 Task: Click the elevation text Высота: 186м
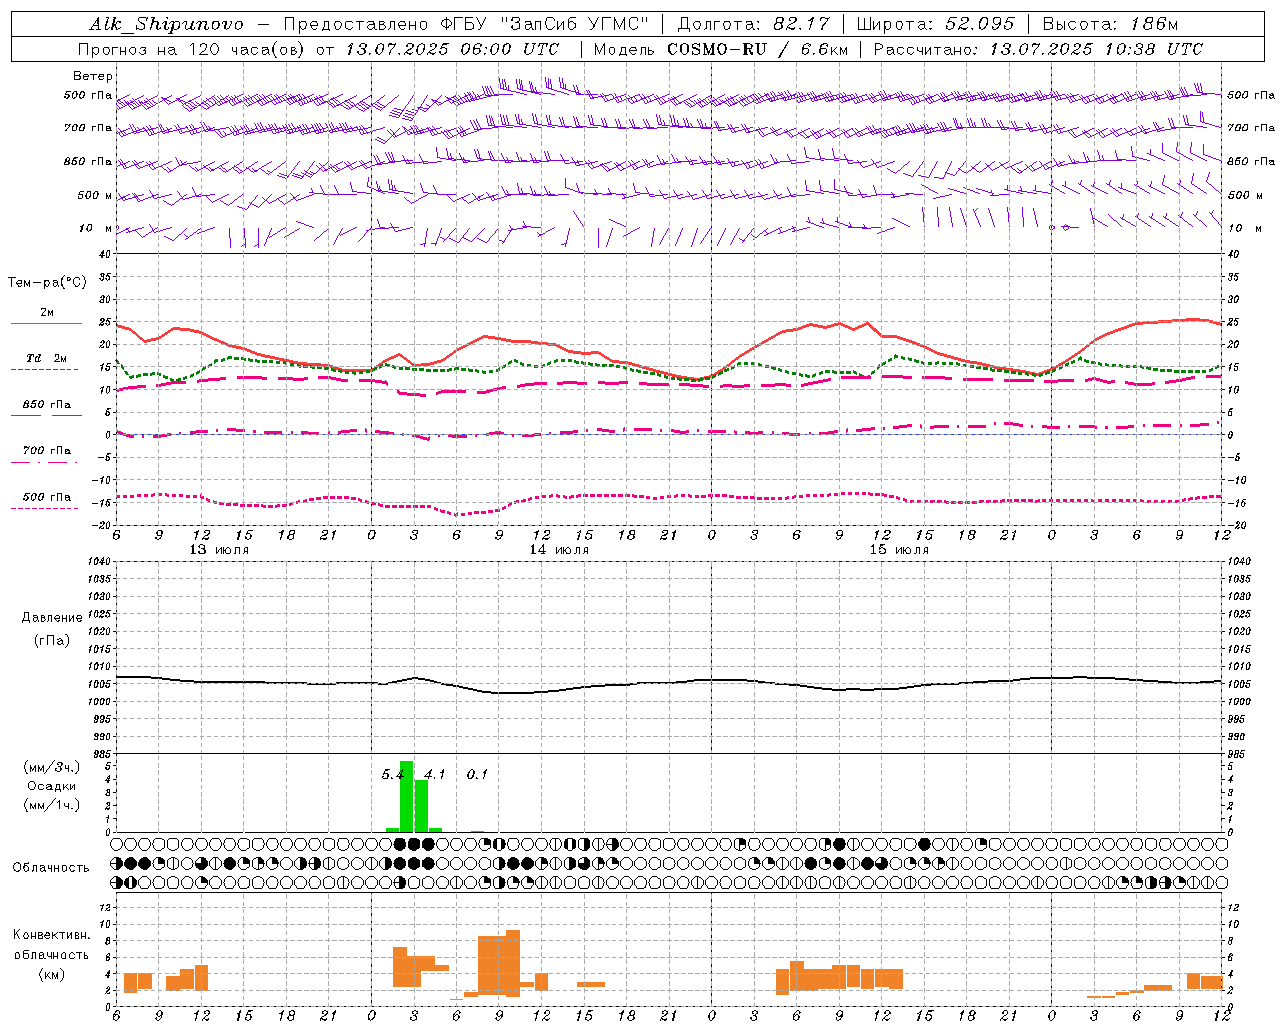coord(1110,24)
